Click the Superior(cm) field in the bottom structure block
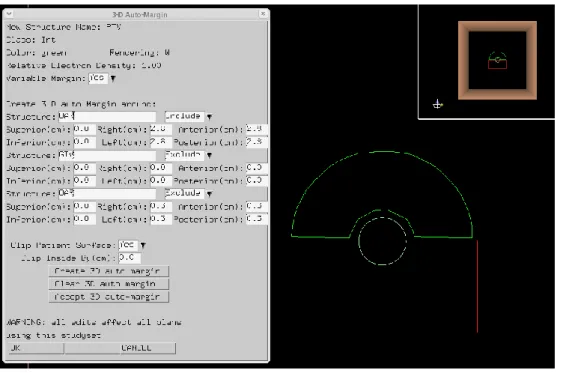Image resolution: width=563 pixels, height=373 pixels. (84, 206)
